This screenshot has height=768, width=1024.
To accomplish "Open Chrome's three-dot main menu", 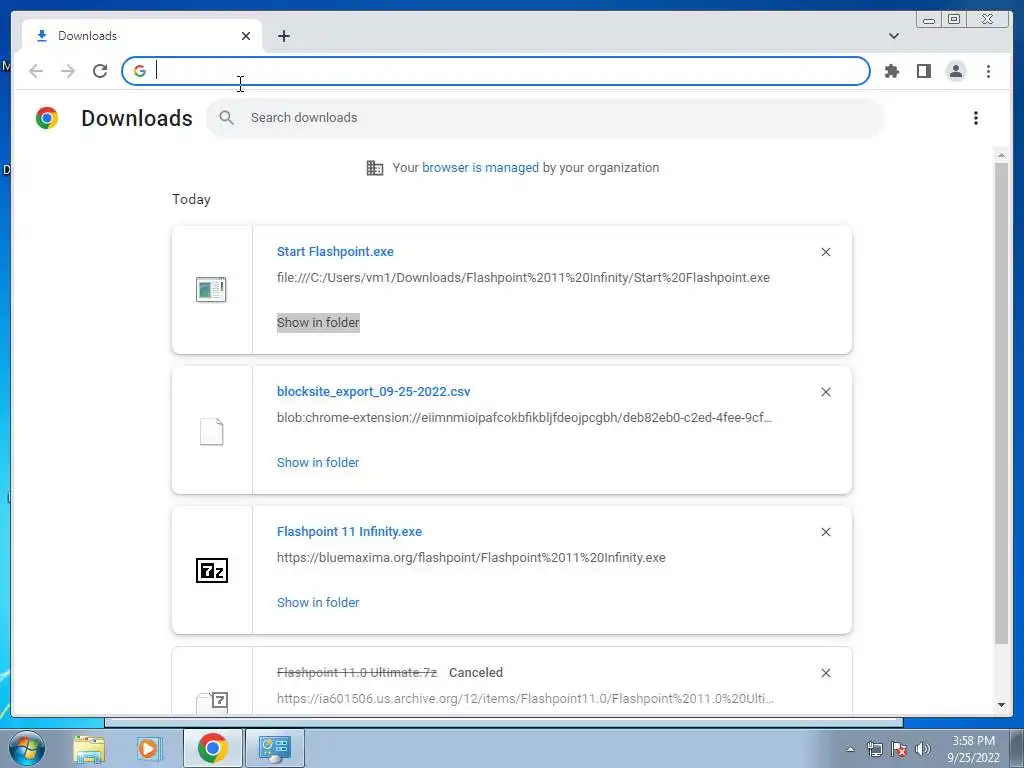I will (x=988, y=71).
